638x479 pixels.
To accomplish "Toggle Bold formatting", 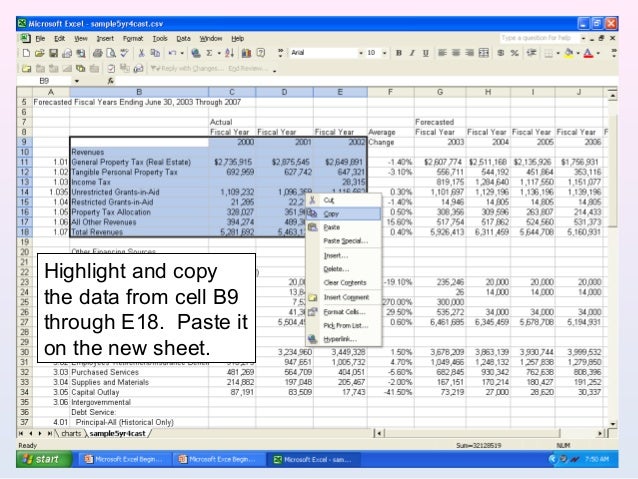I will coord(399,53).
